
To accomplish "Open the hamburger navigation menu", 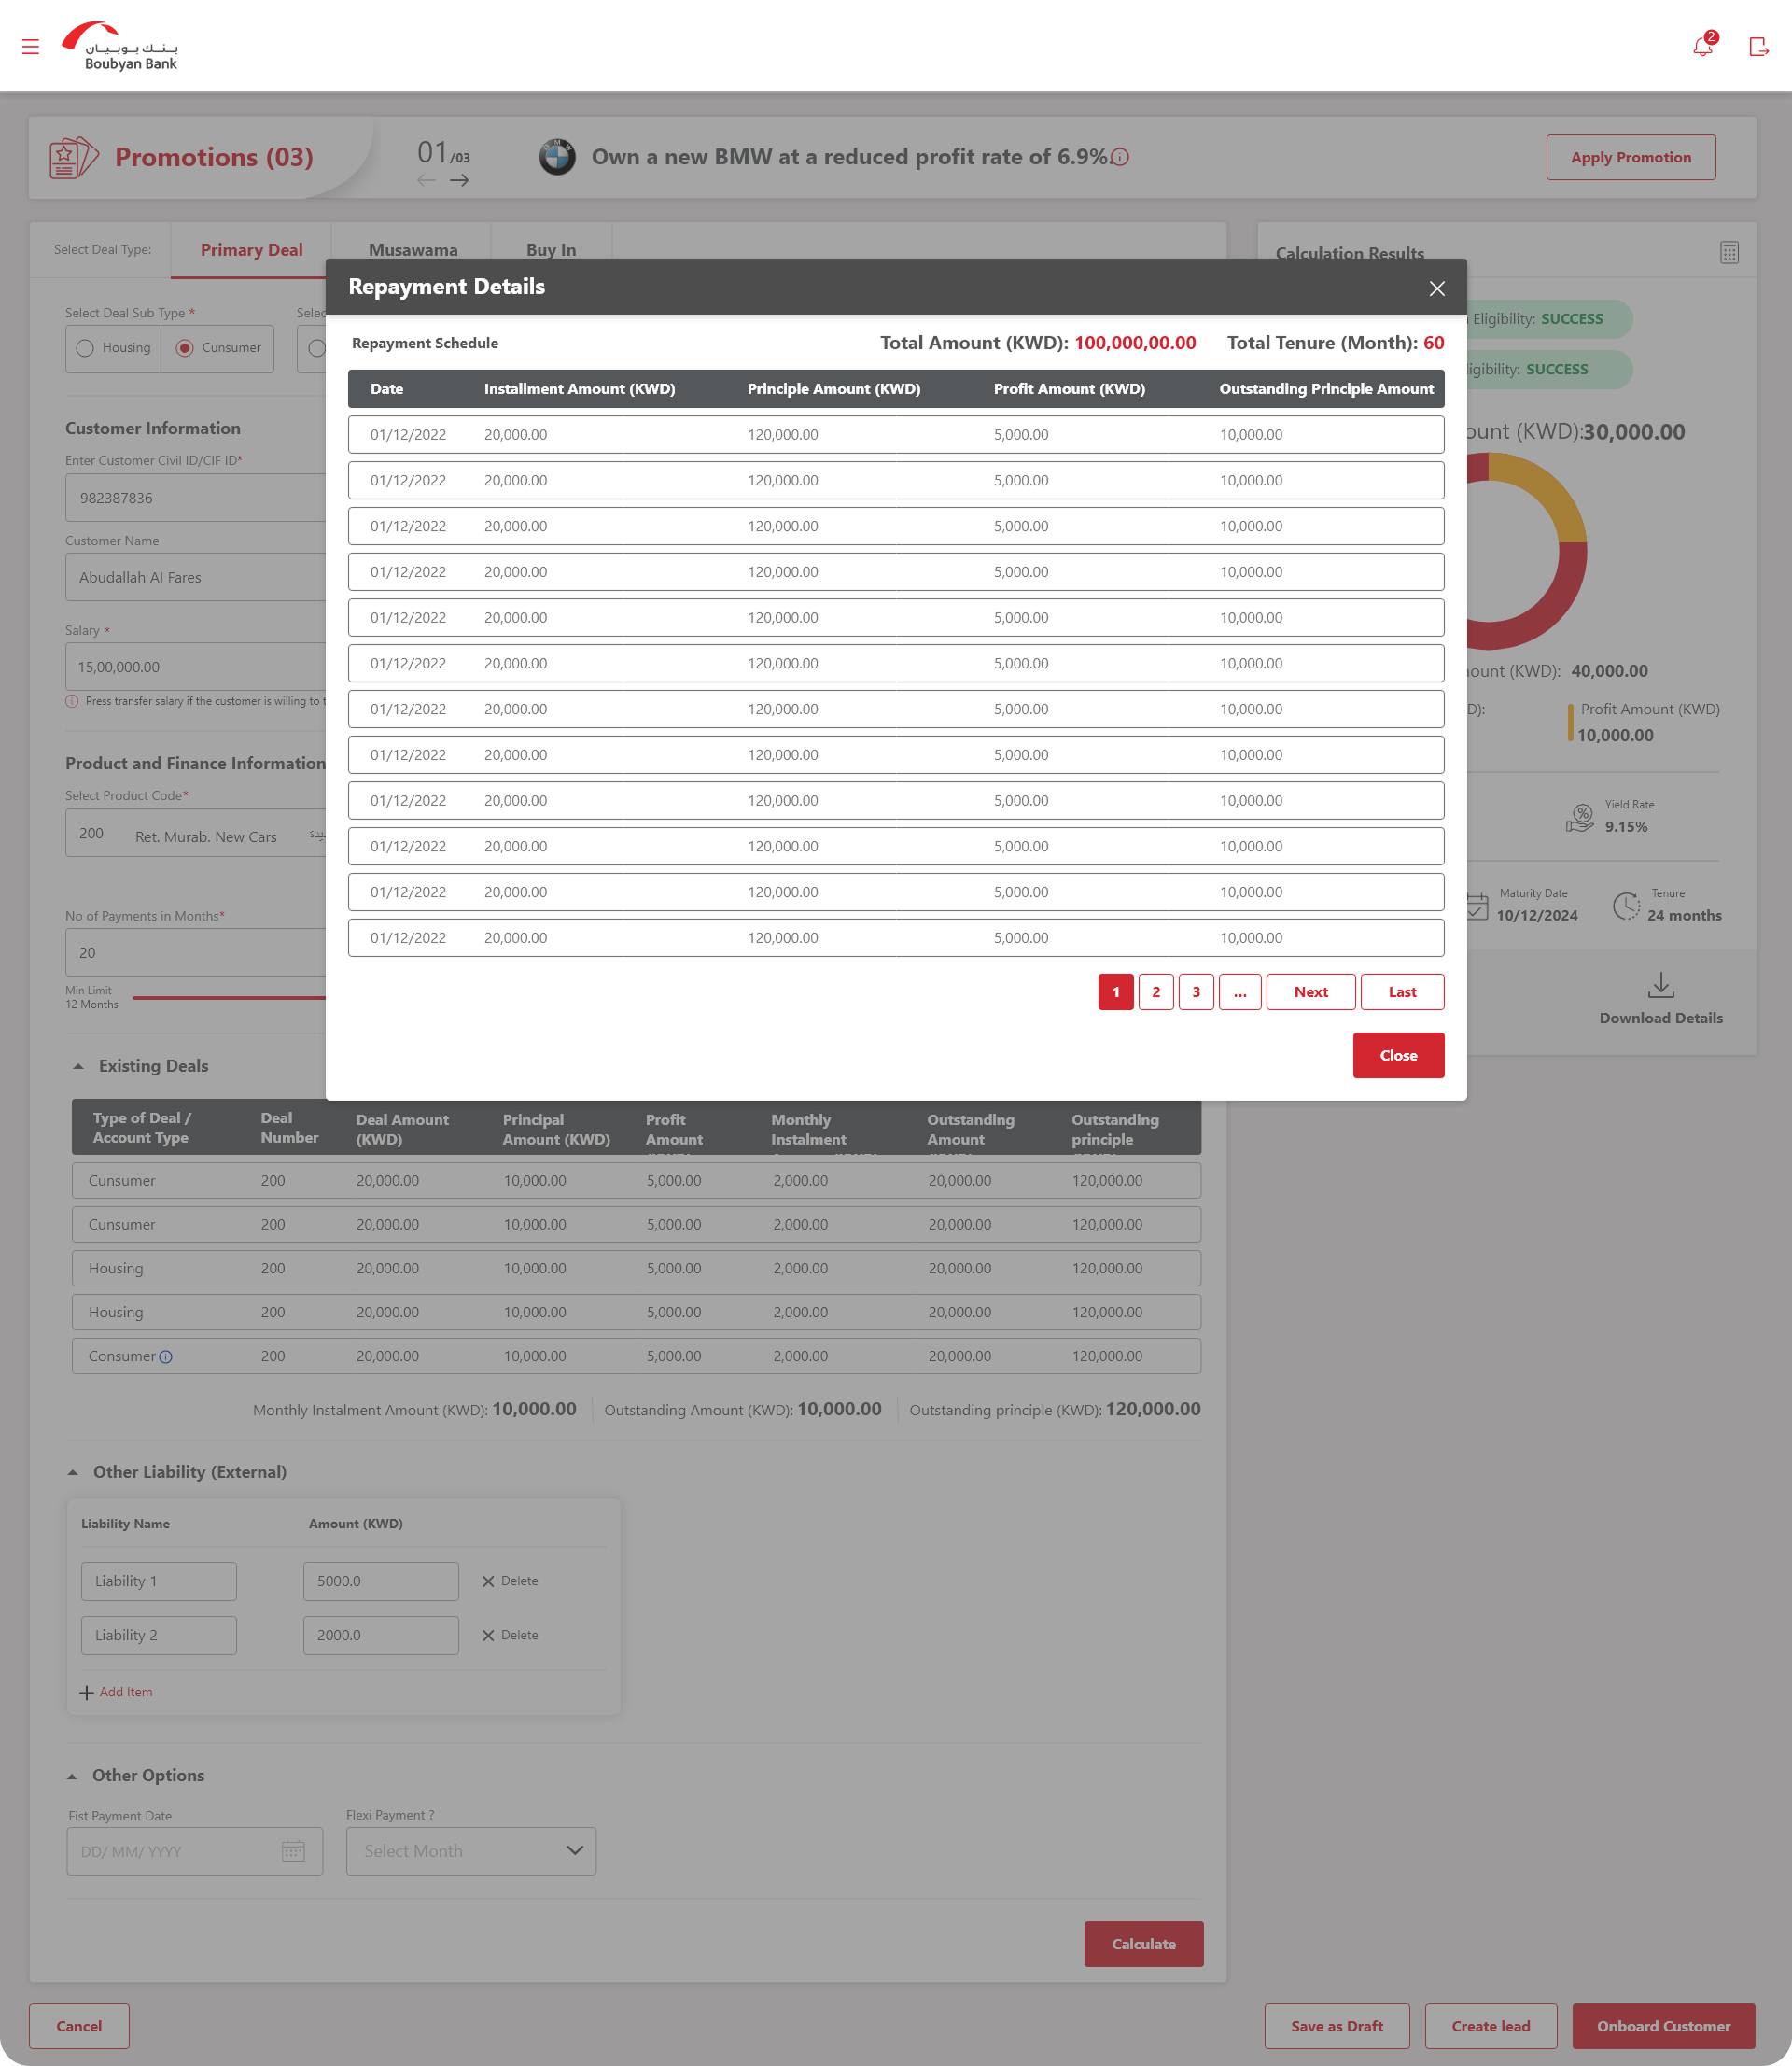I will click(x=30, y=46).
